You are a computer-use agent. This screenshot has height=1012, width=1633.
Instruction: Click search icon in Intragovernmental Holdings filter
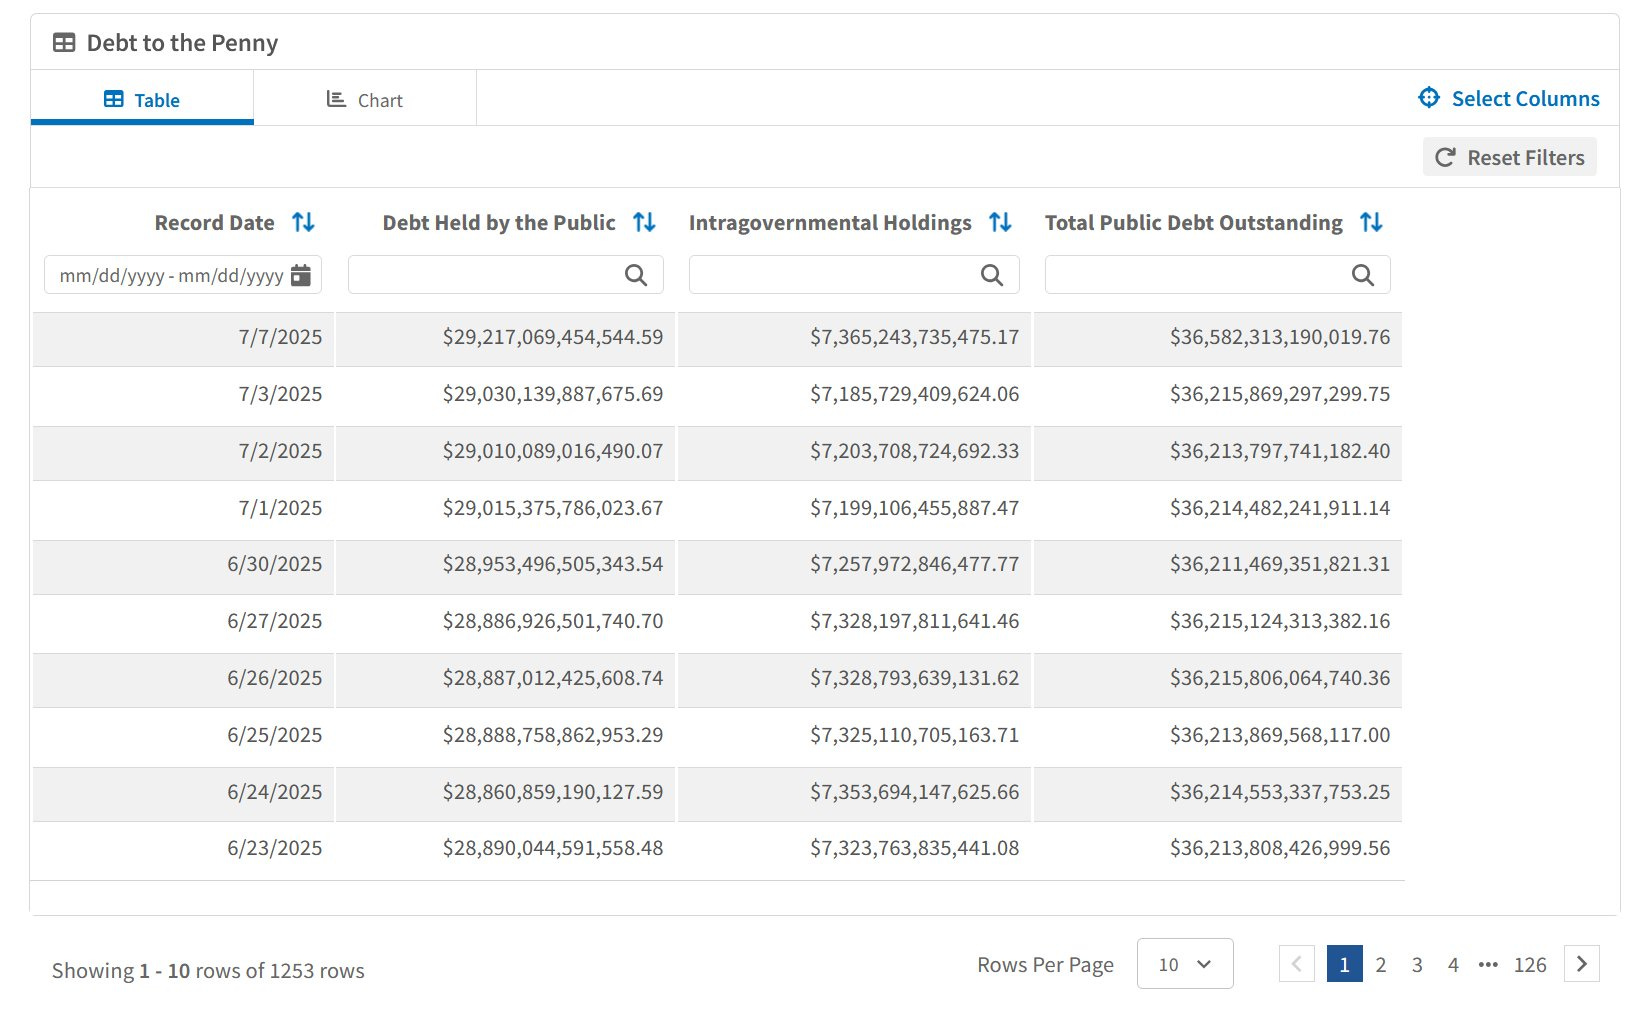tap(991, 275)
